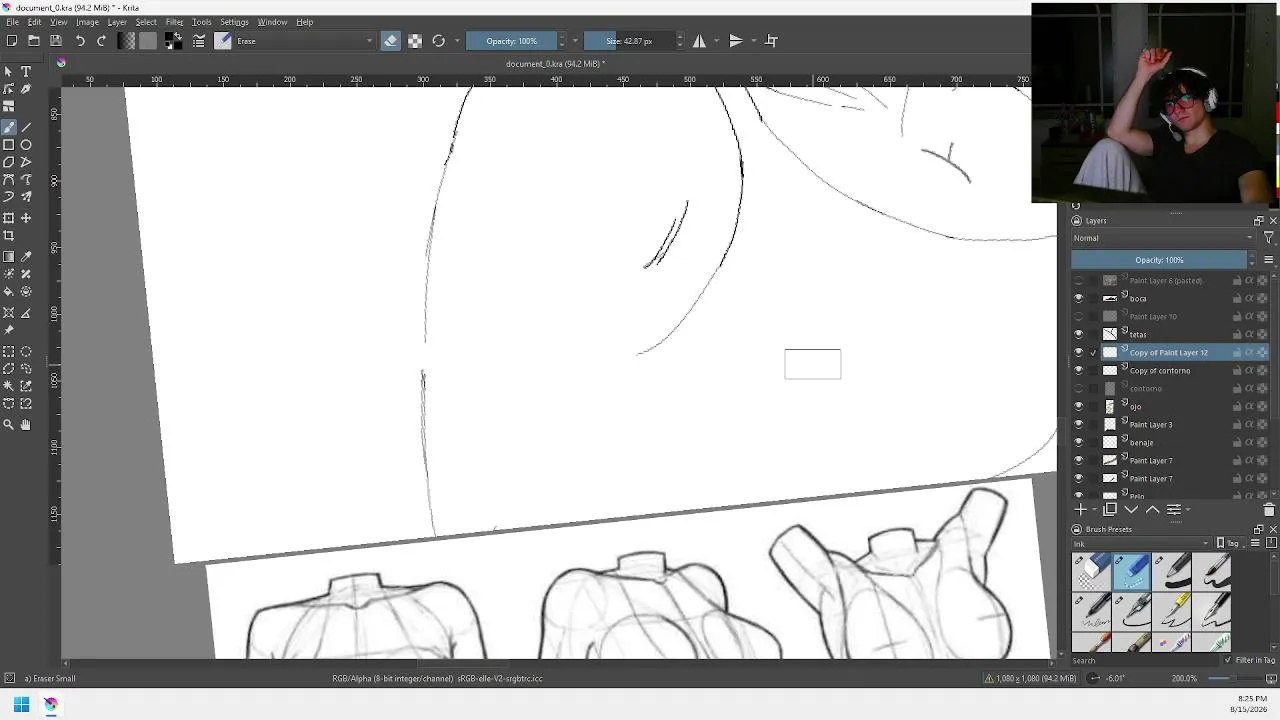
Task: Adjust the brush Opacity slider in toolbar
Action: (512, 41)
